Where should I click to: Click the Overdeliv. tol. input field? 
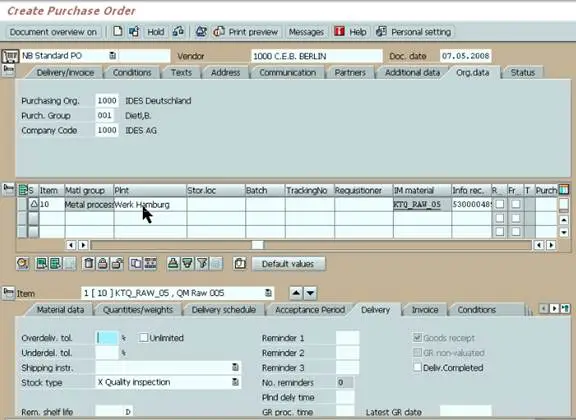(107, 338)
